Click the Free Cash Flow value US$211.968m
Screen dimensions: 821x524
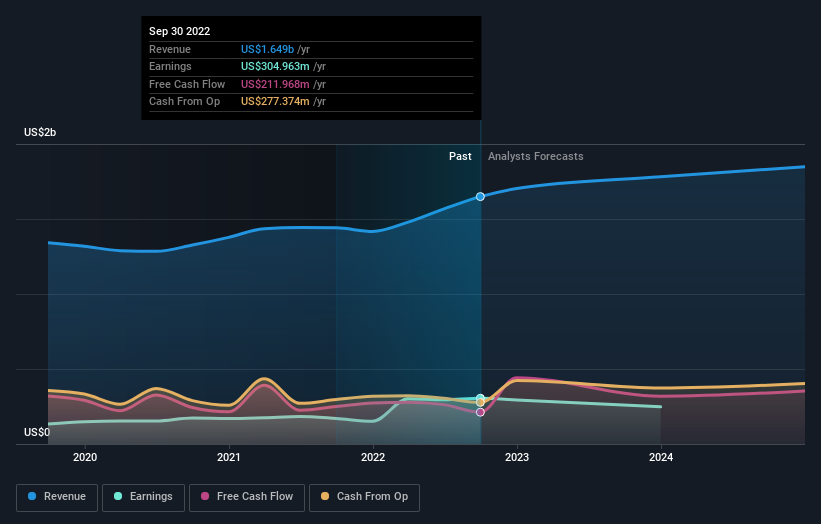tap(275, 84)
